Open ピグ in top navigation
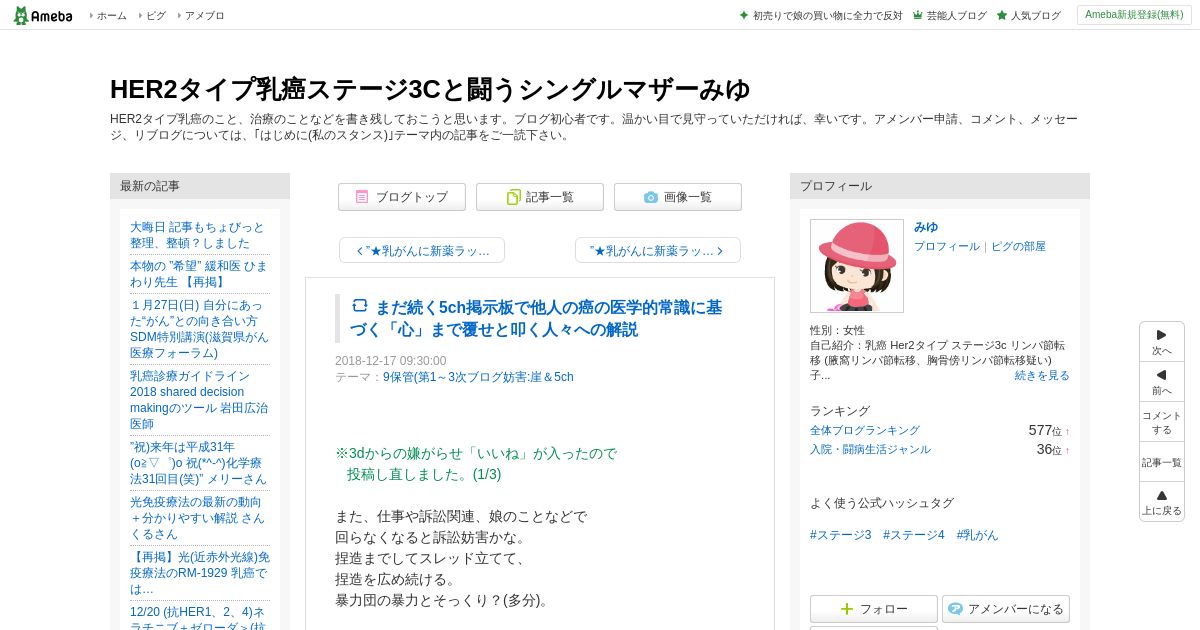This screenshot has width=1200, height=630. [156, 16]
